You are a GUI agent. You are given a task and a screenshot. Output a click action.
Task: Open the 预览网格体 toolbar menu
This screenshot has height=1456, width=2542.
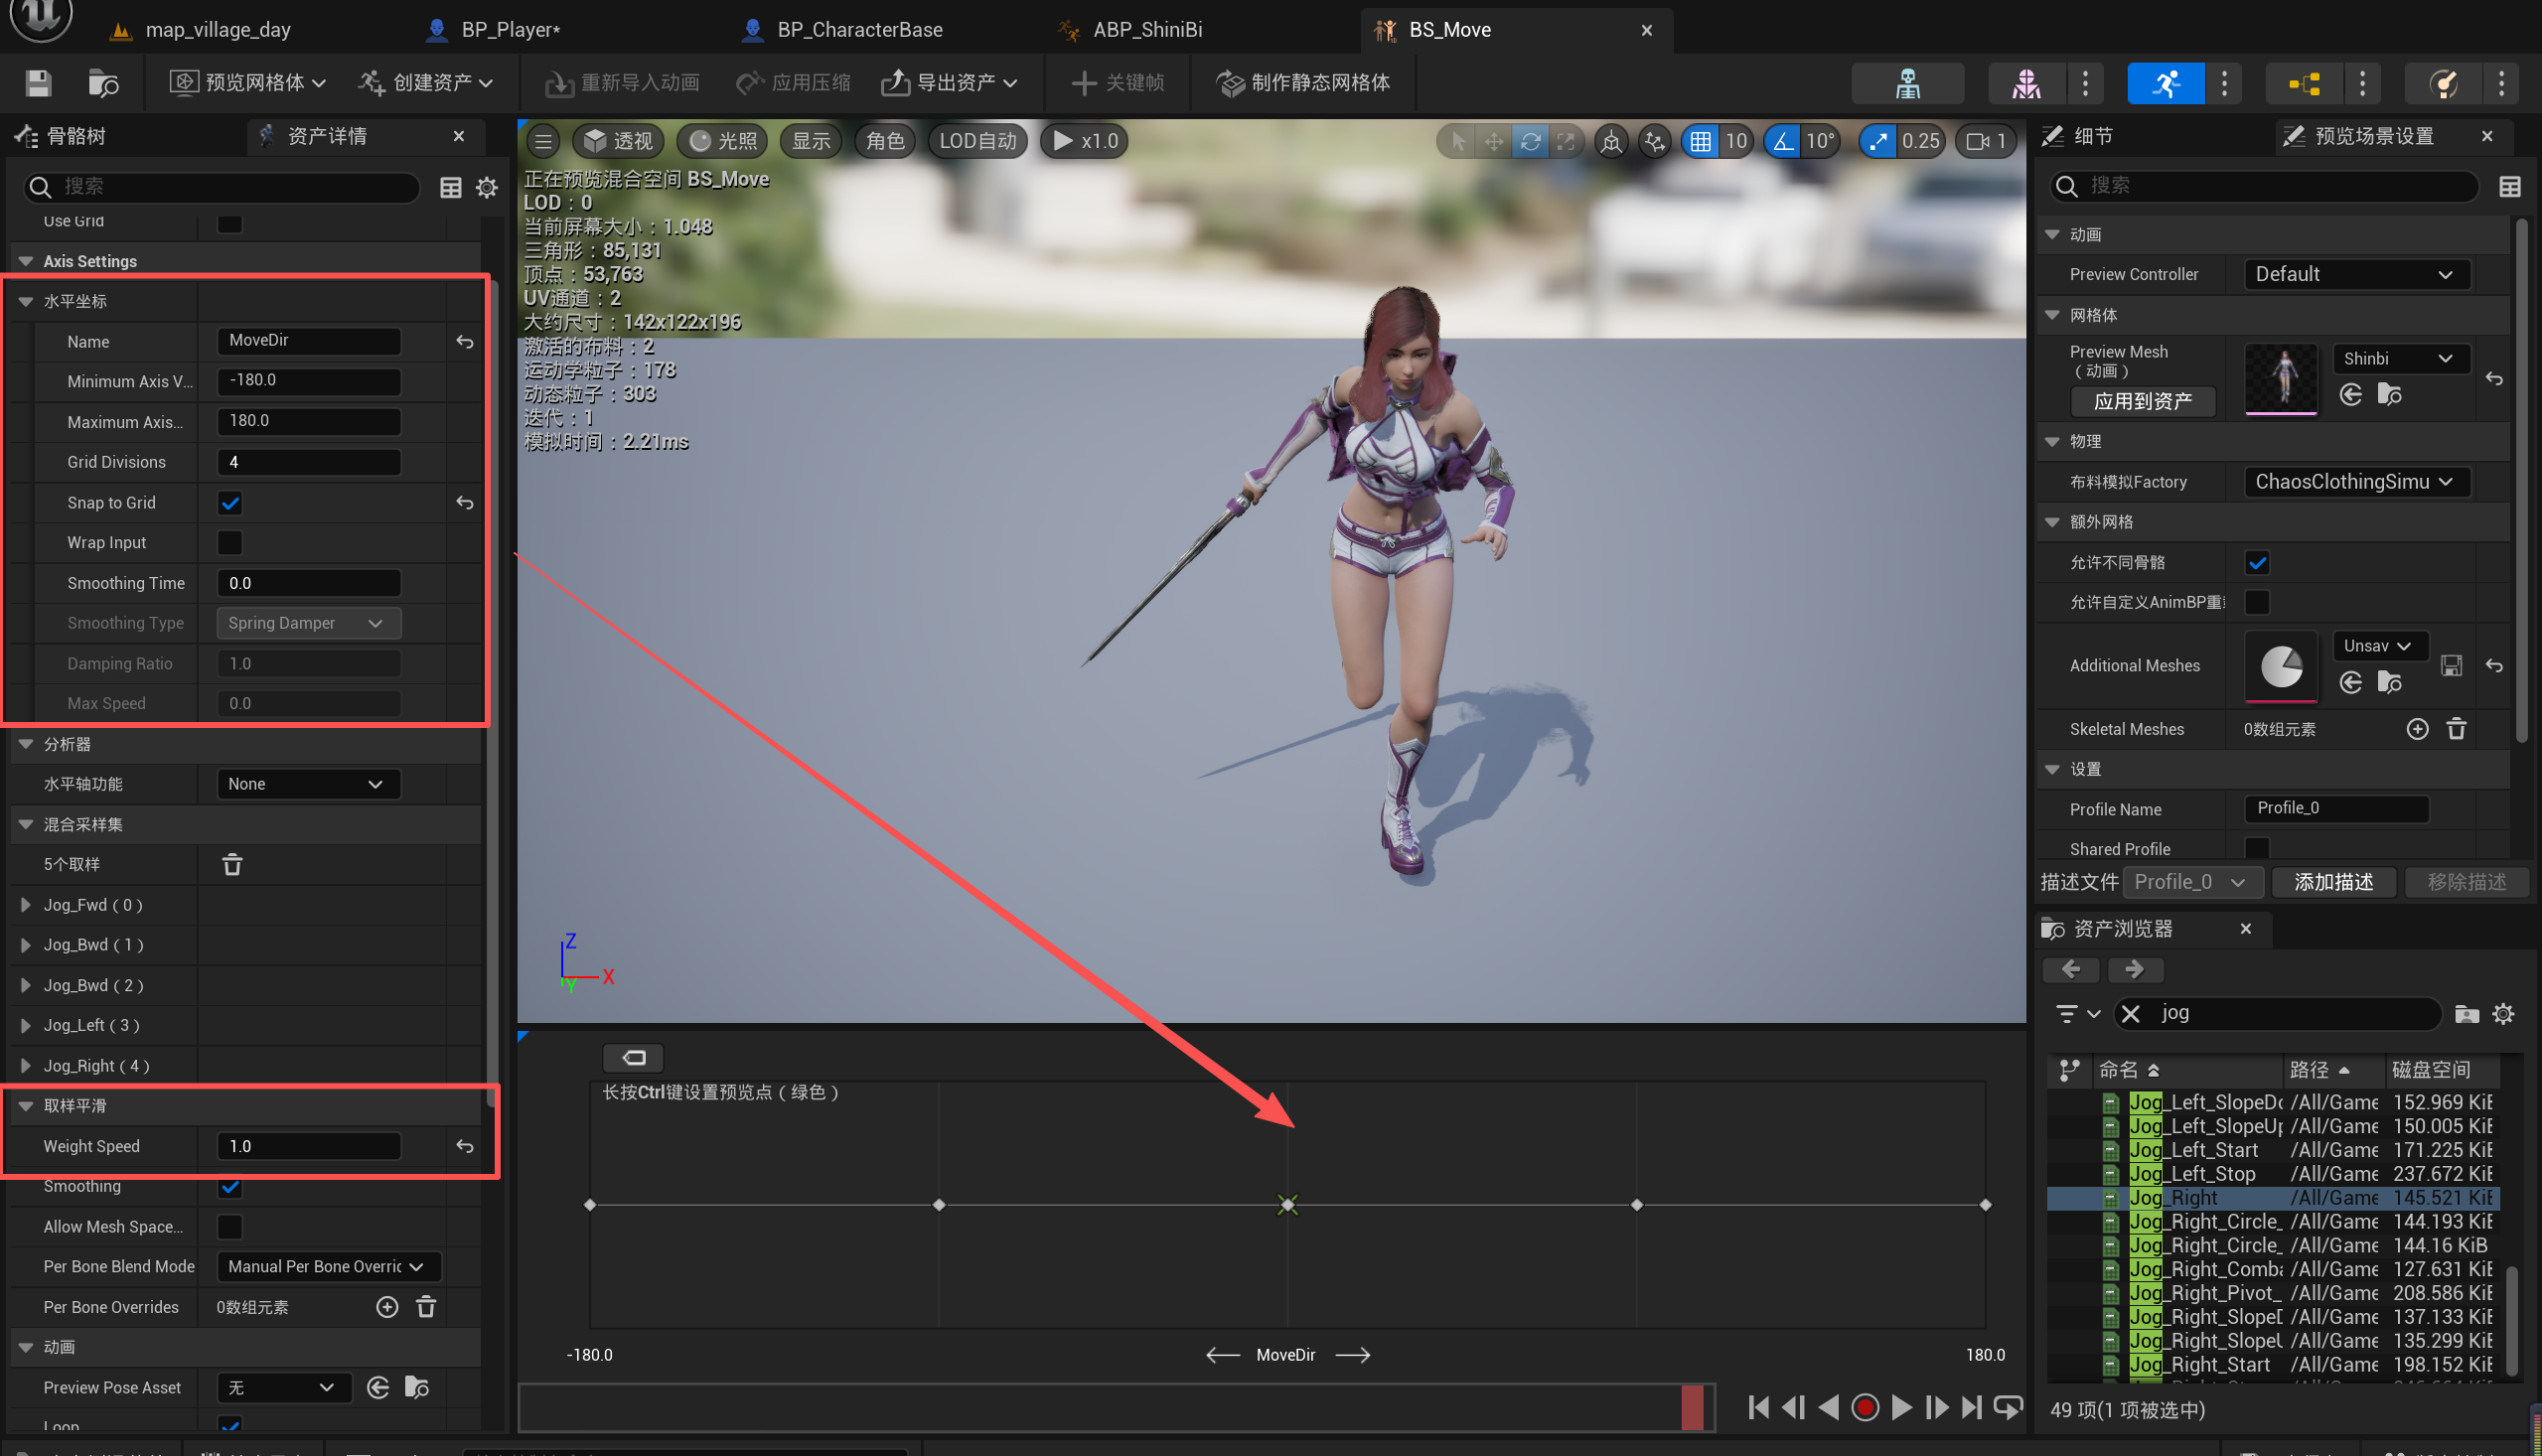[x=247, y=83]
